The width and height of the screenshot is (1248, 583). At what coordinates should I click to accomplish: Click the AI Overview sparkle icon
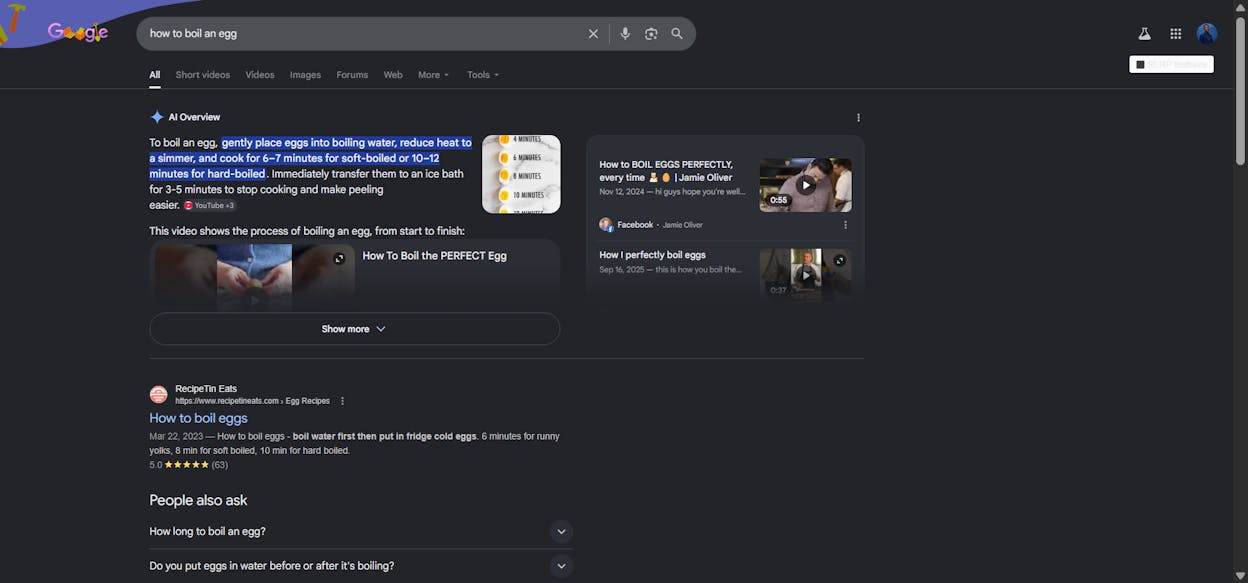(x=157, y=117)
